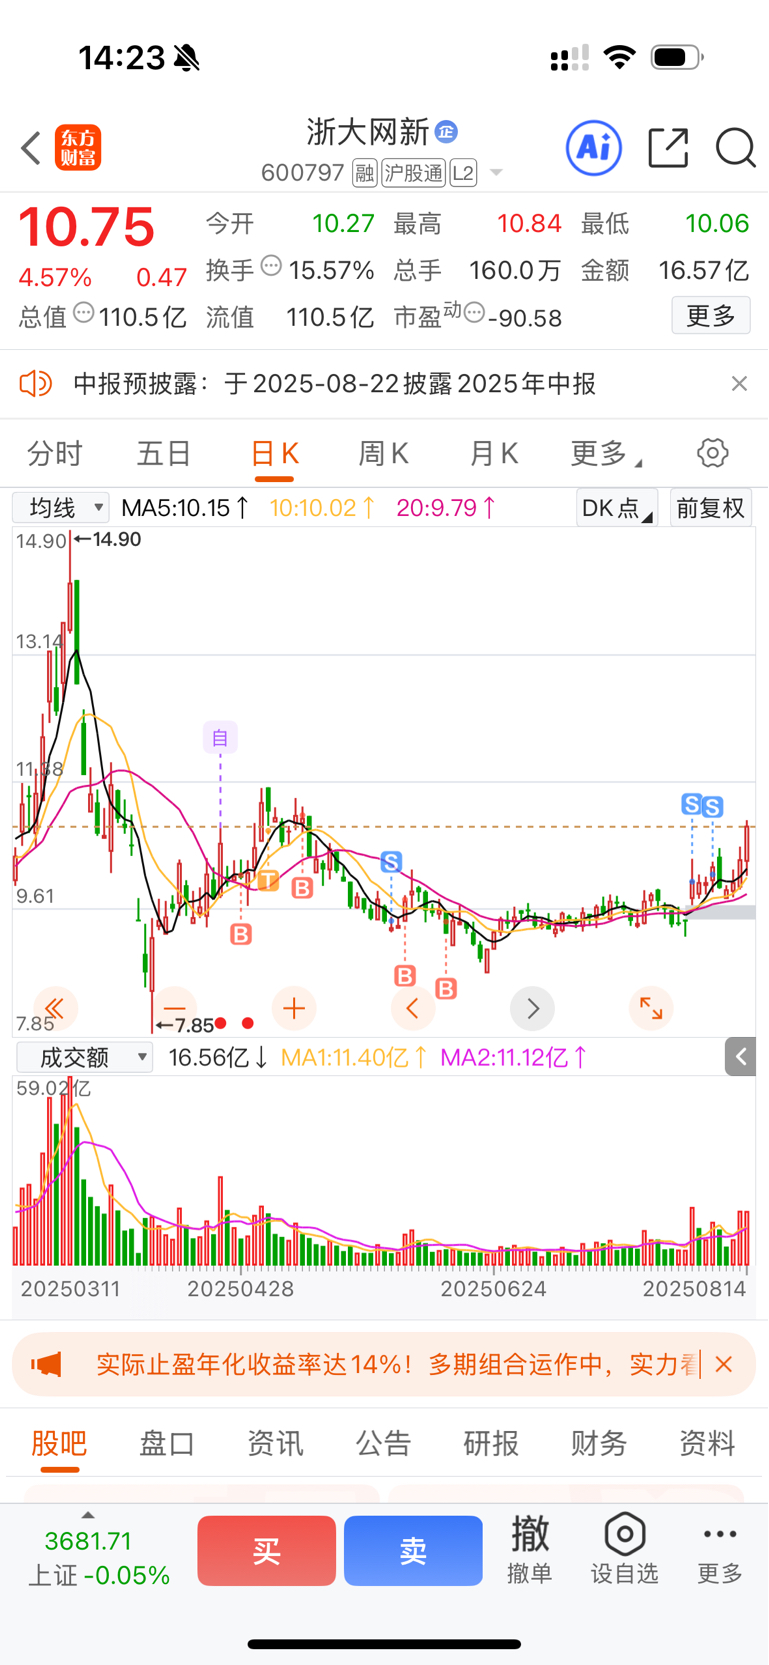Tap the 总值 info icon

(84, 313)
